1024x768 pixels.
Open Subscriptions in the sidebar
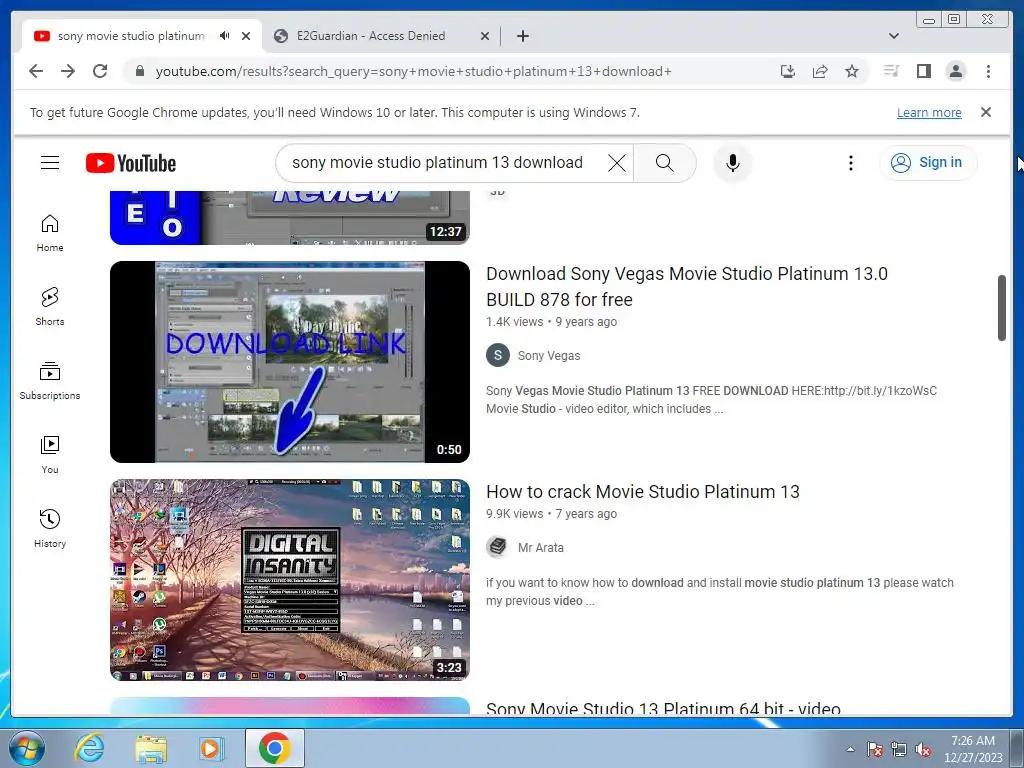point(50,381)
